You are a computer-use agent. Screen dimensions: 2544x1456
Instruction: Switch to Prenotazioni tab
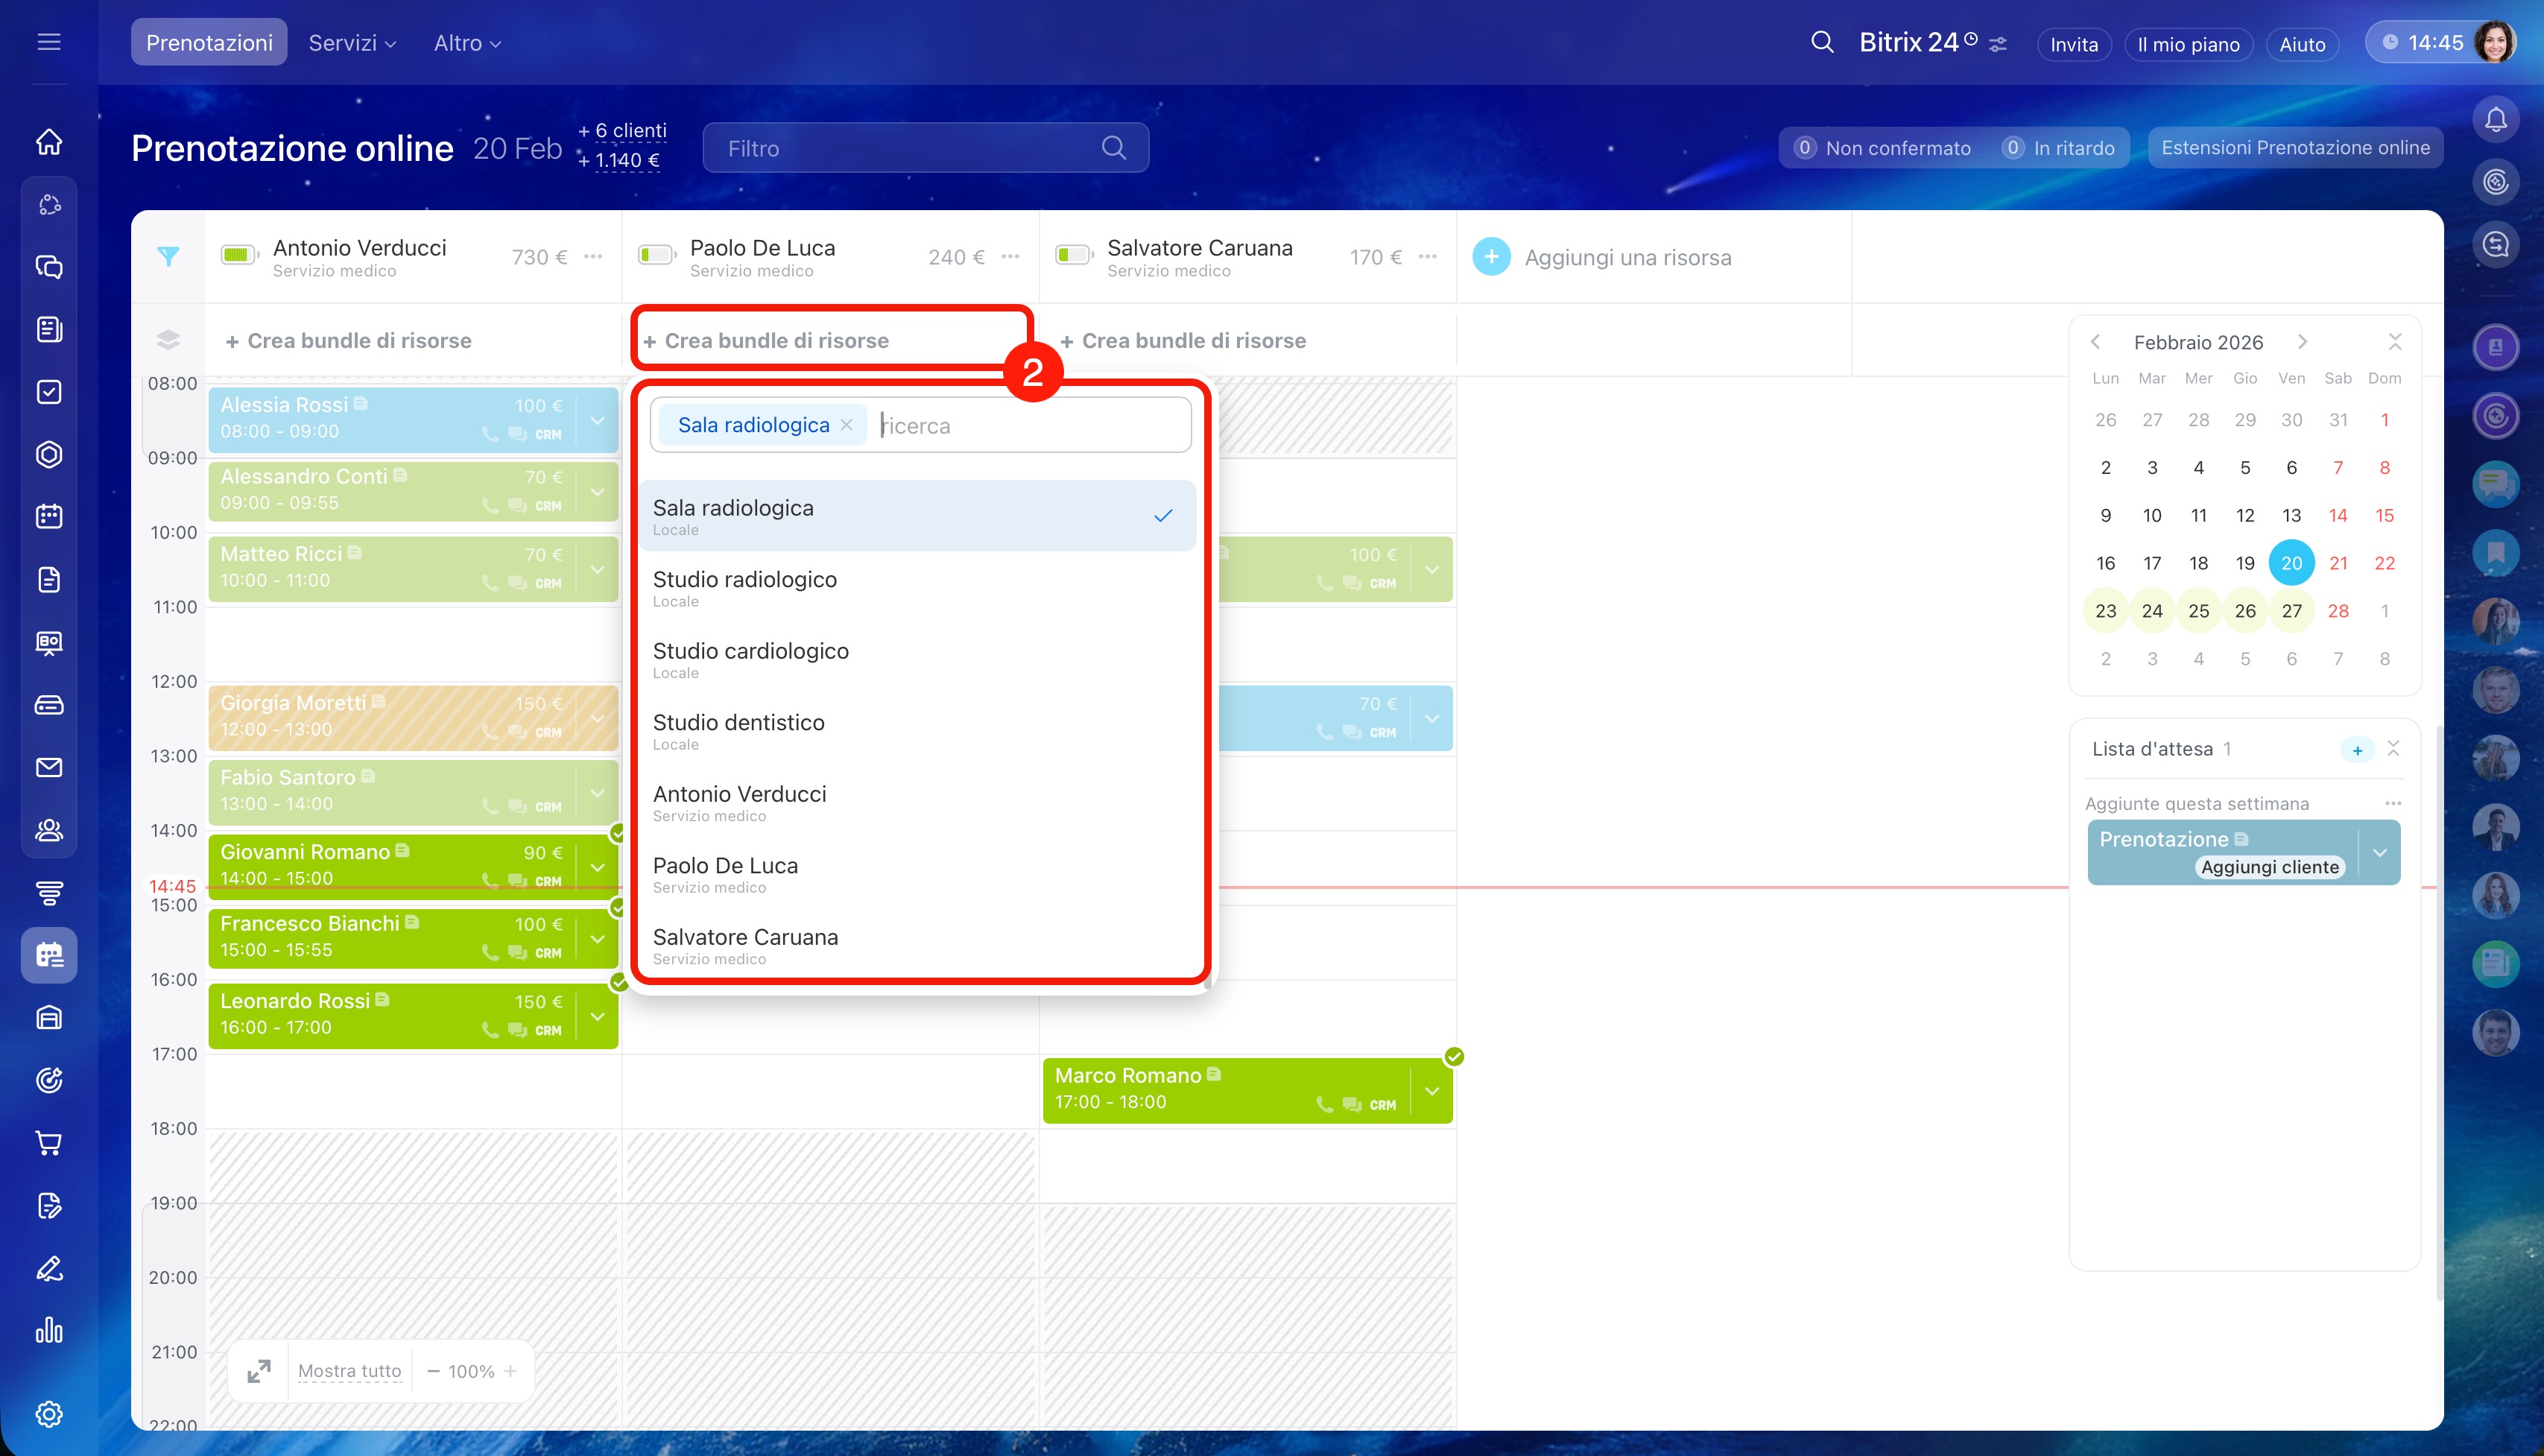(x=209, y=43)
